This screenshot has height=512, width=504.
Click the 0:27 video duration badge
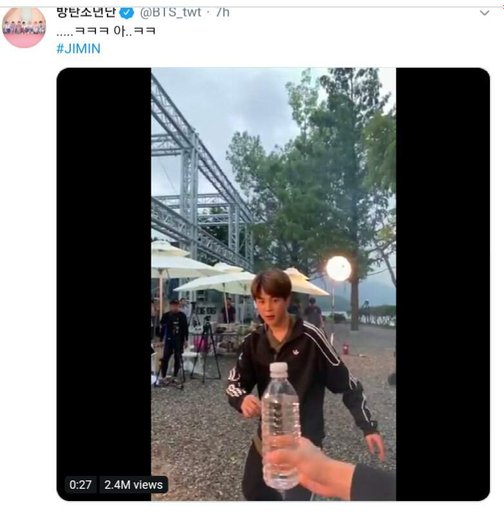[80, 485]
